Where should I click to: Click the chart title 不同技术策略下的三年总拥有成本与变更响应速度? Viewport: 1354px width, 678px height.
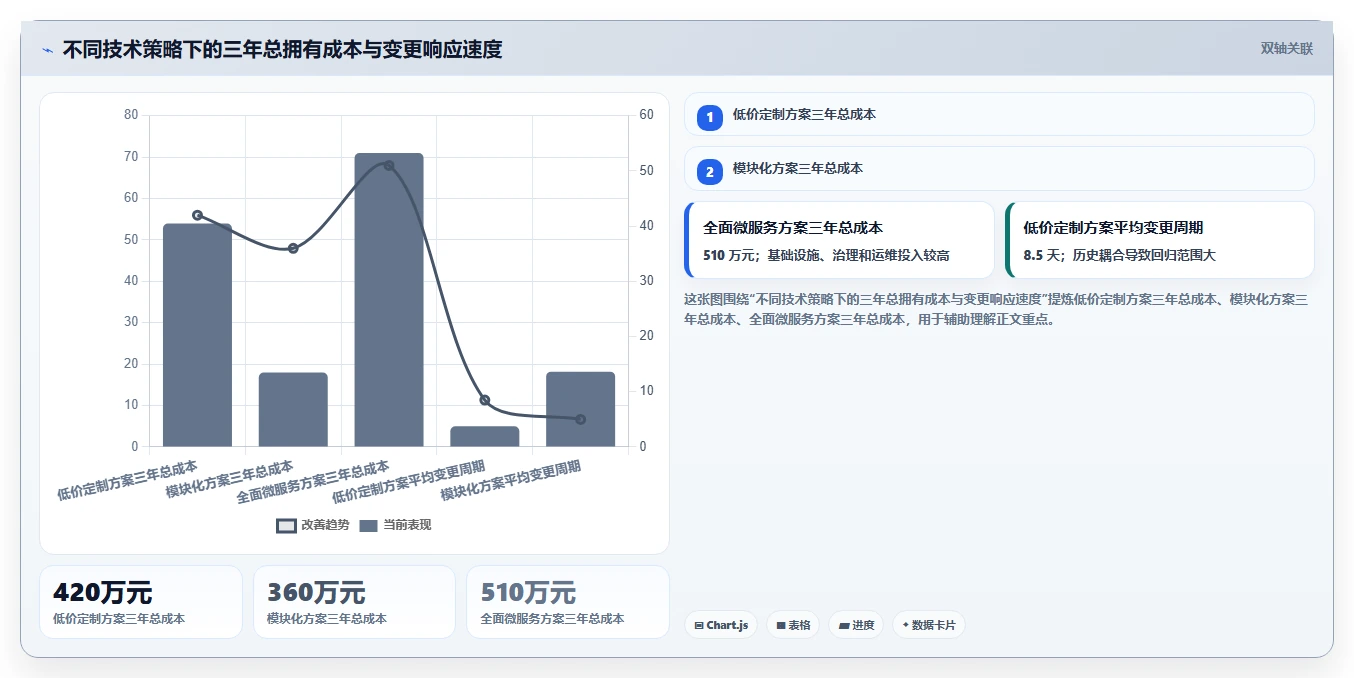282,49
